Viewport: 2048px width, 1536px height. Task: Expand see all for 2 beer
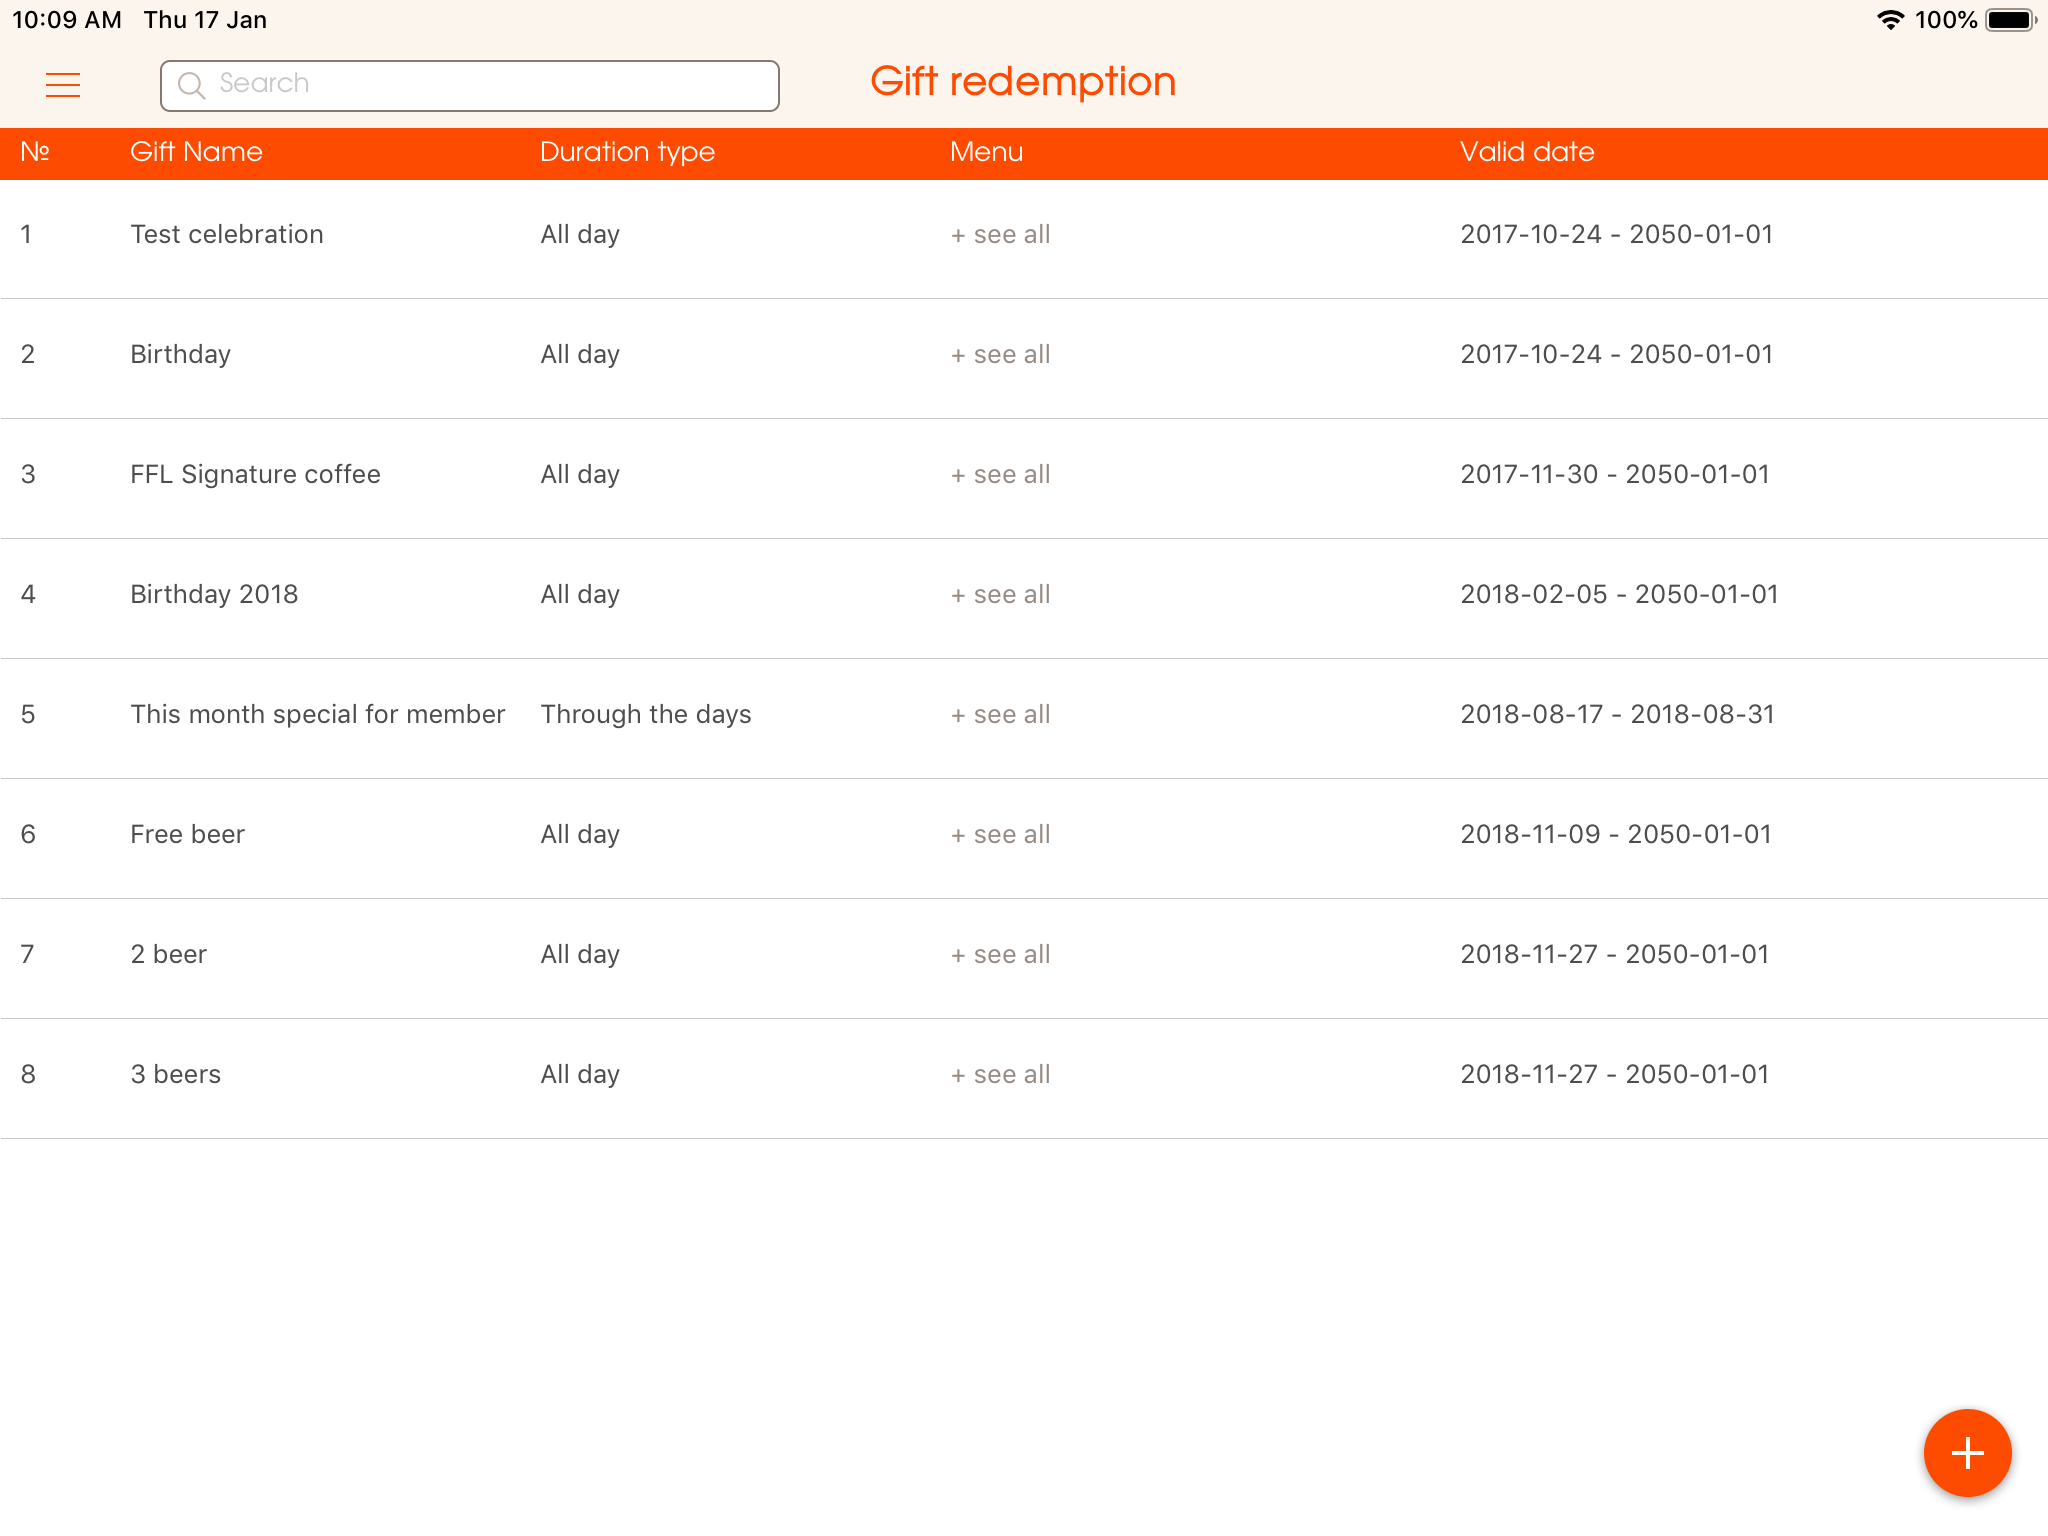1000,955
